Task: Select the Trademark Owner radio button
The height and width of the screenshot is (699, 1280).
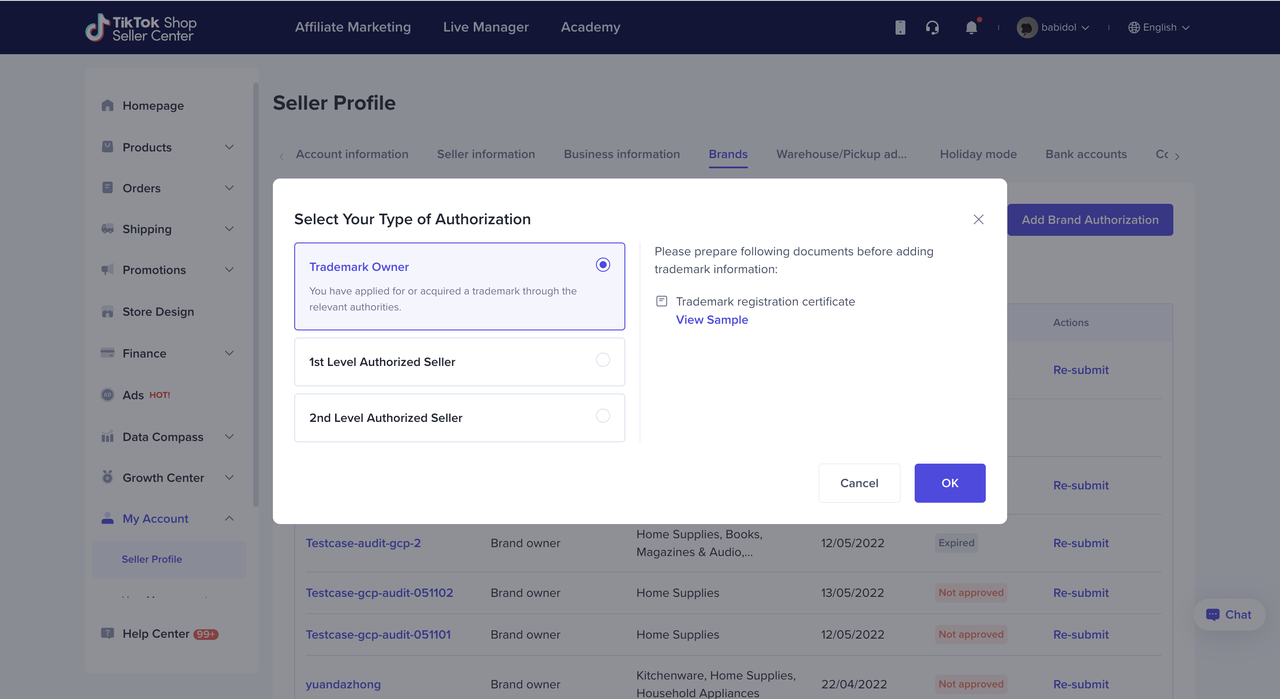Action: [602, 265]
